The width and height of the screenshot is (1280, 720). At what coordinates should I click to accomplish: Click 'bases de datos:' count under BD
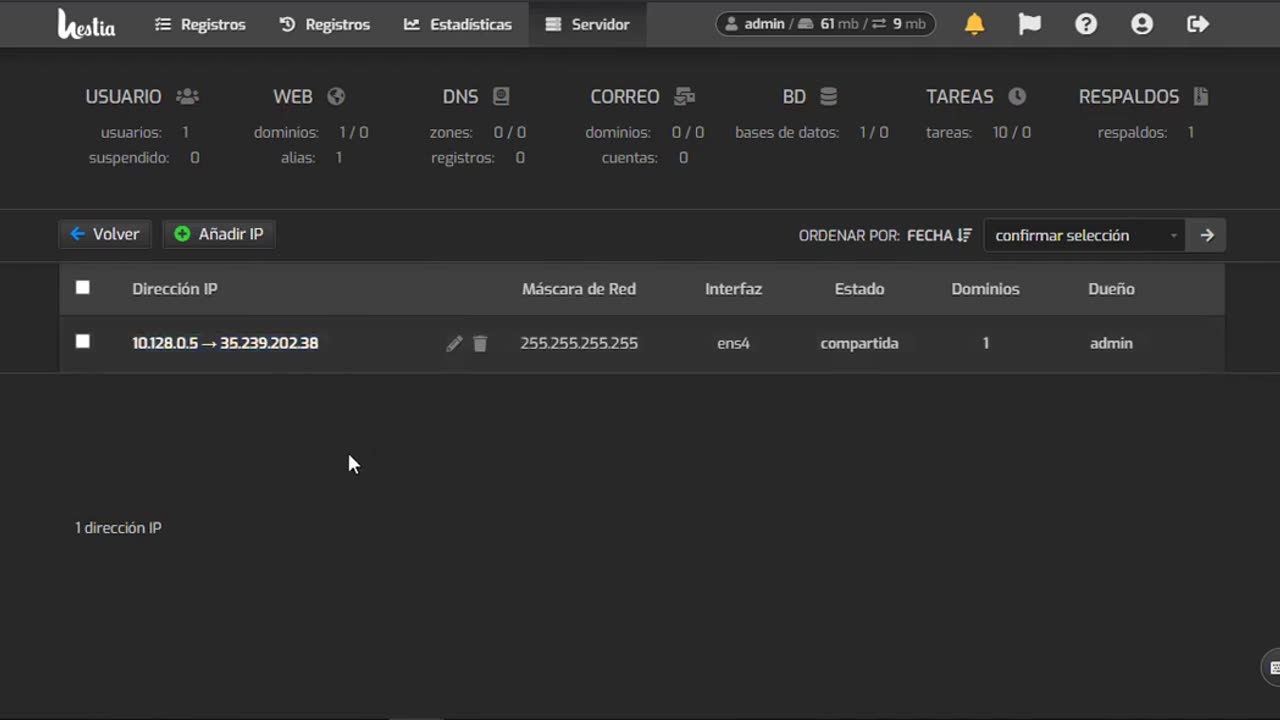[811, 132]
